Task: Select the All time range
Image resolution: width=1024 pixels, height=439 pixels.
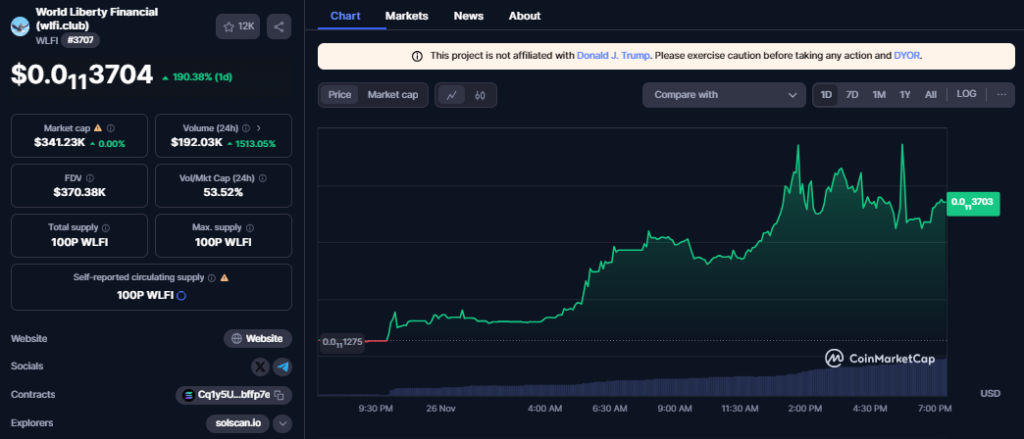Action: 931,95
